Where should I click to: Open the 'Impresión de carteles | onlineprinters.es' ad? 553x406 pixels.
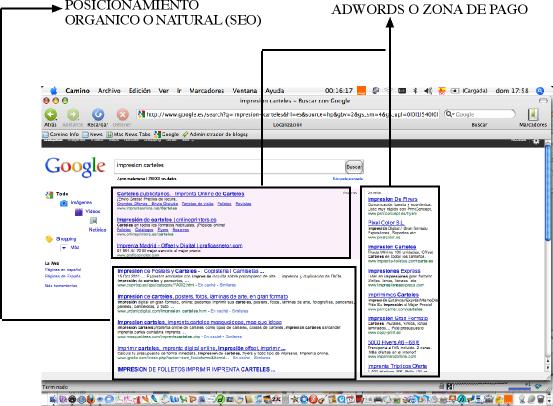point(166,220)
